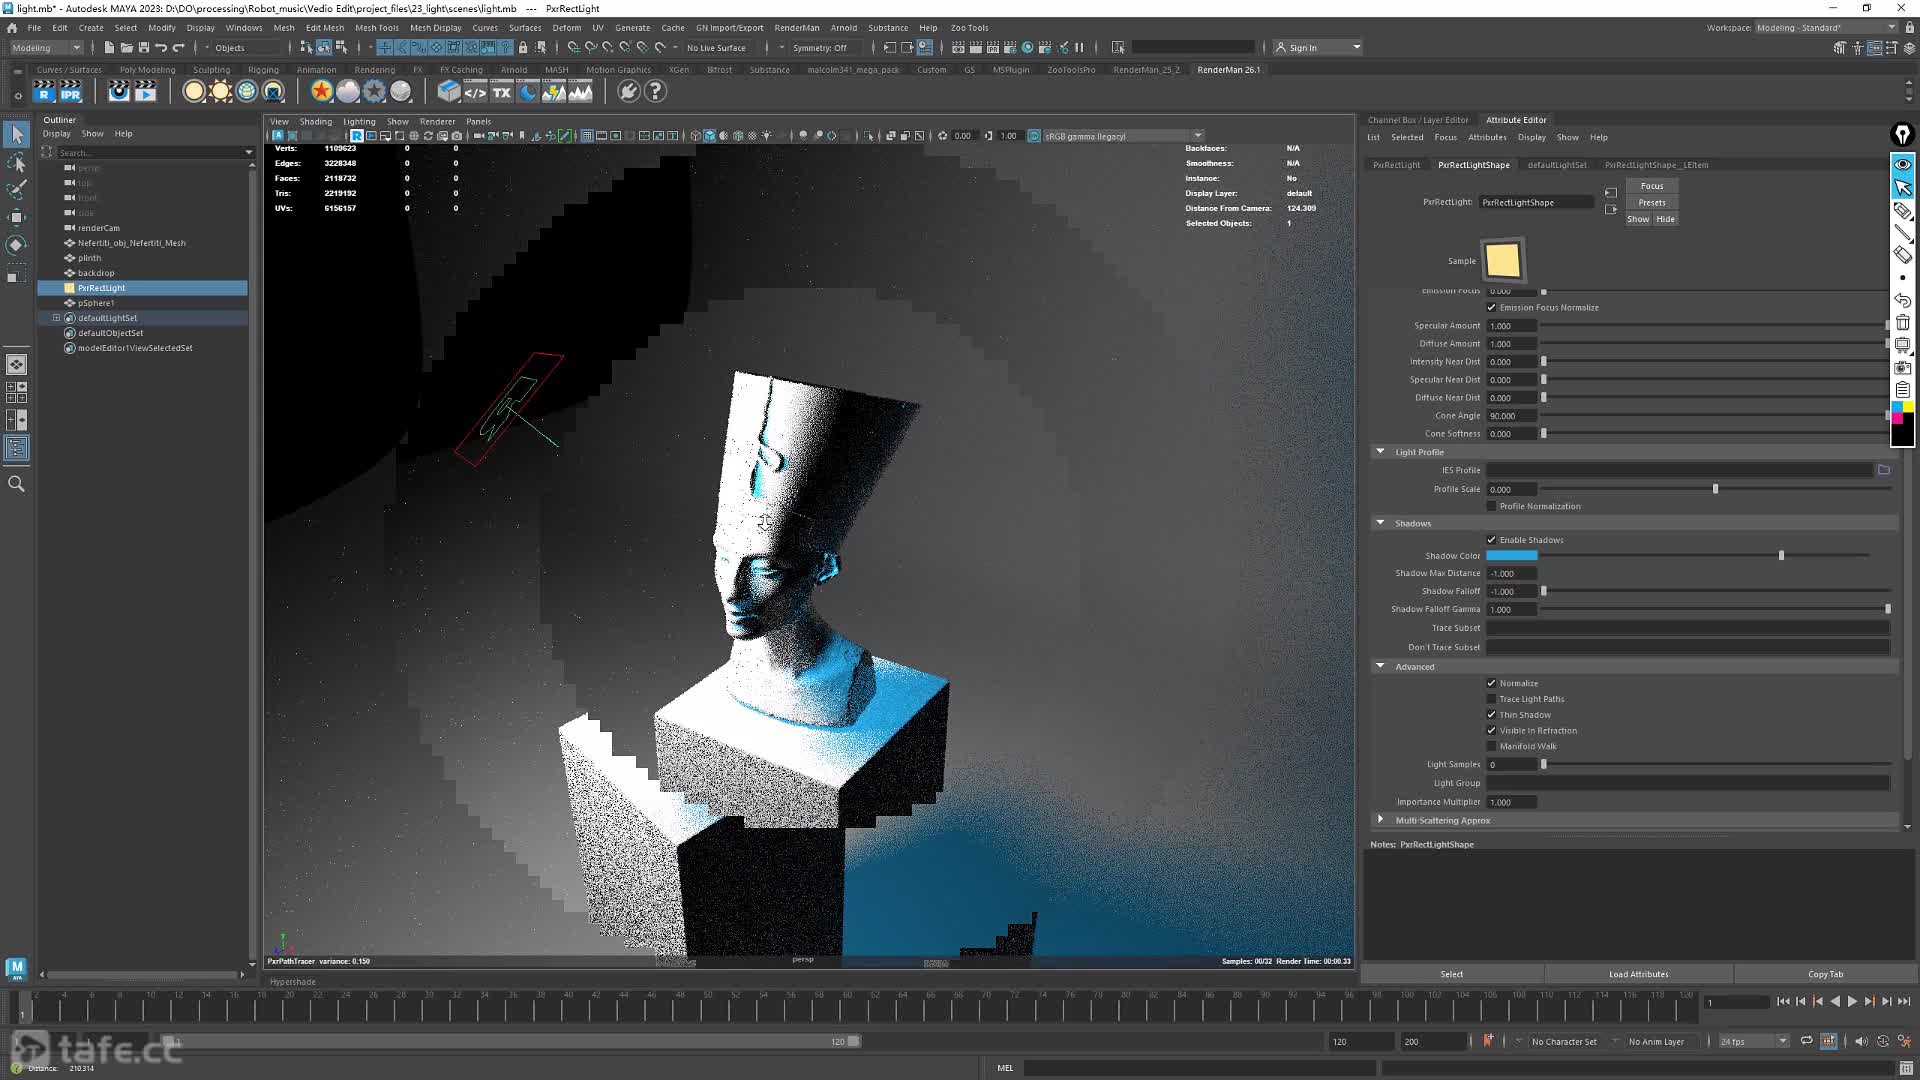Play the timeline forward

pyautogui.click(x=1852, y=1001)
